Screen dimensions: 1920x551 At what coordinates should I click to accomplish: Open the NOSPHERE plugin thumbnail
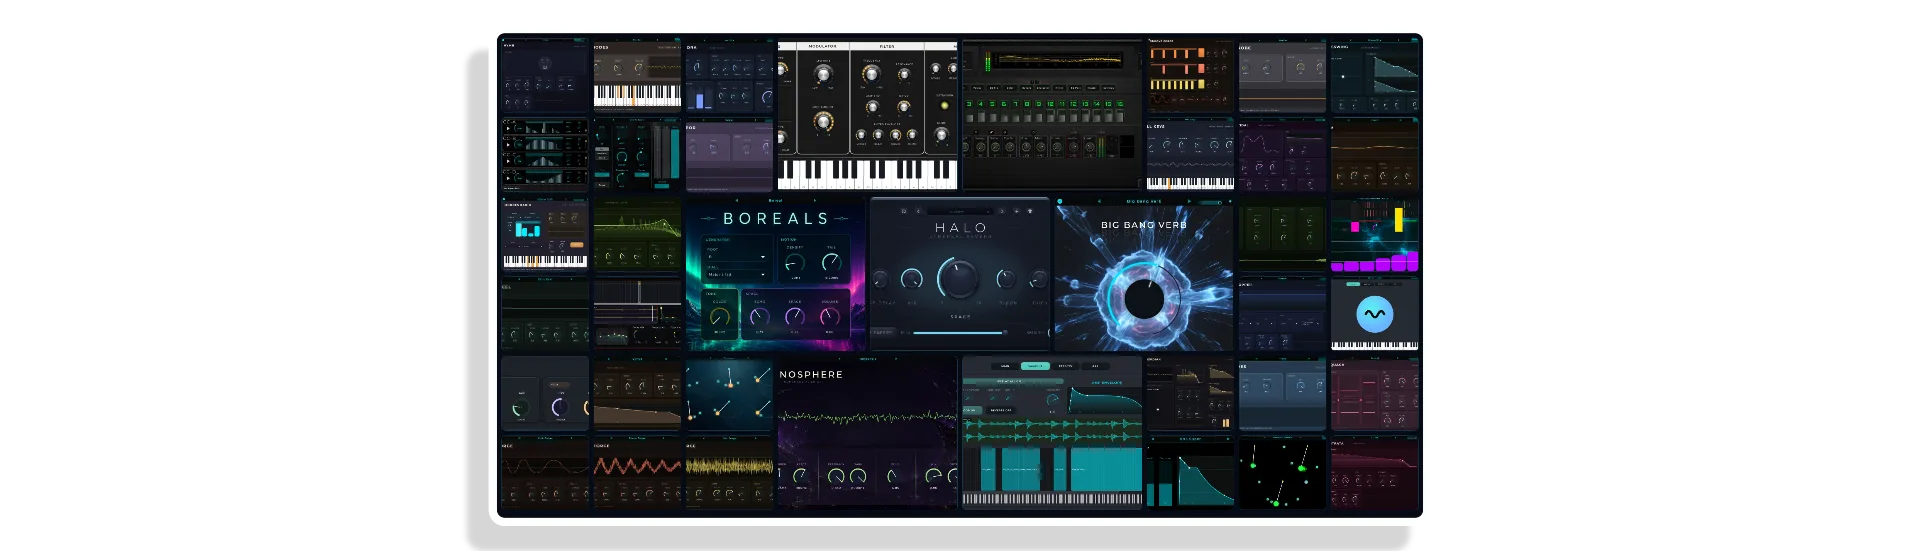[x=867, y=432]
